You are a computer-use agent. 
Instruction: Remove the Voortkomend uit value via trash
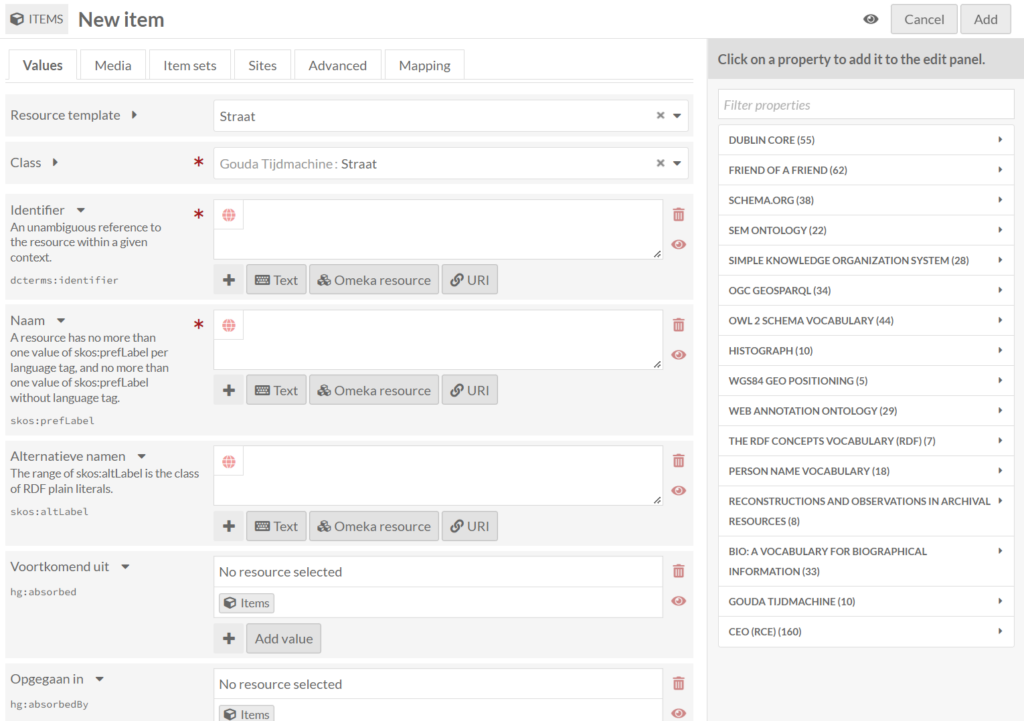(x=679, y=571)
